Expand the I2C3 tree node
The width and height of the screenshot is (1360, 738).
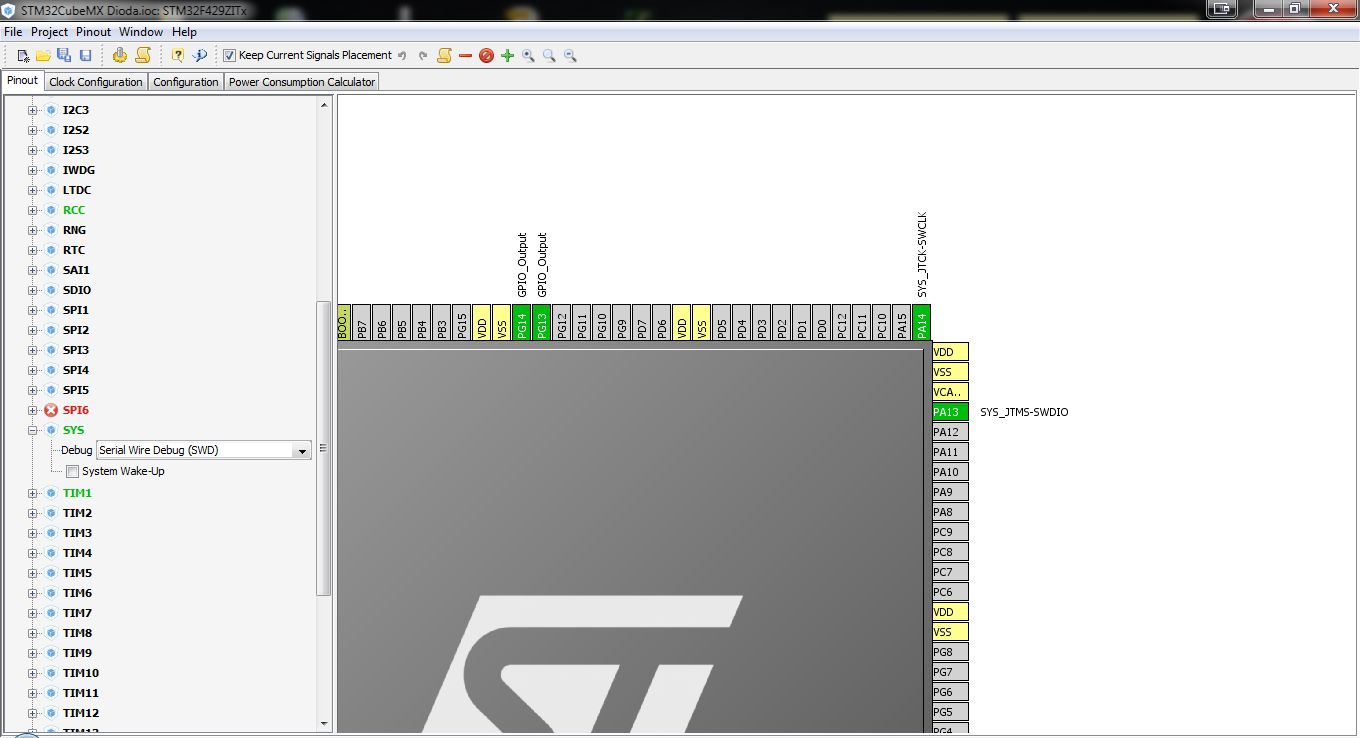[x=32, y=110]
